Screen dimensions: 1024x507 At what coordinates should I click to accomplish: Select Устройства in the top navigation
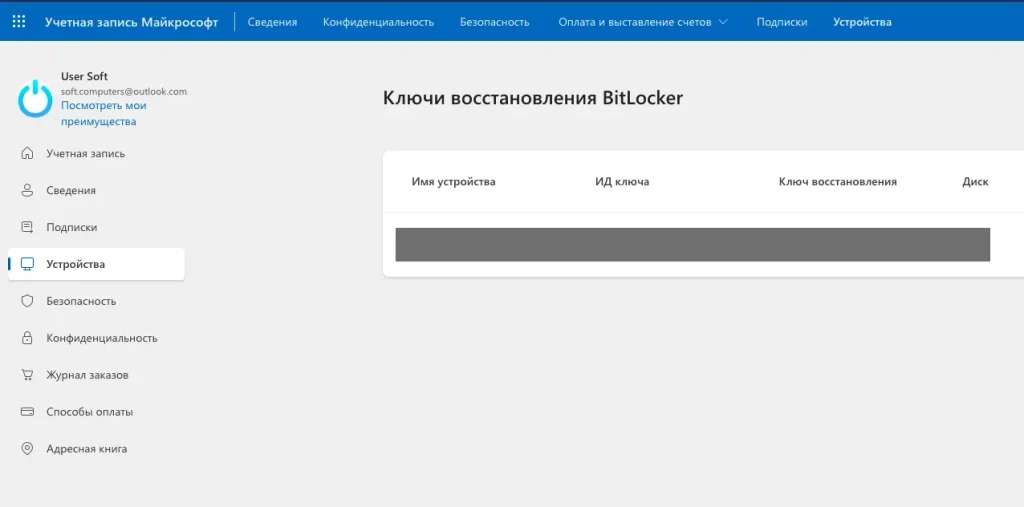[x=862, y=21]
